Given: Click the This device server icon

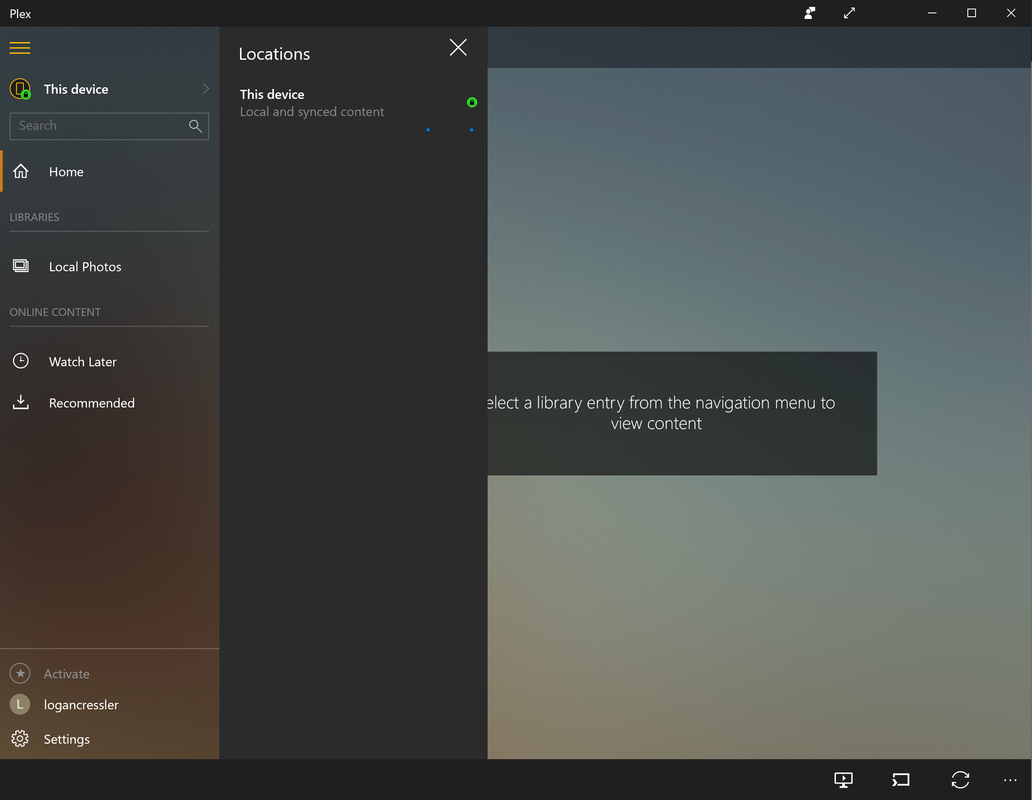Looking at the screenshot, I should 20,89.
